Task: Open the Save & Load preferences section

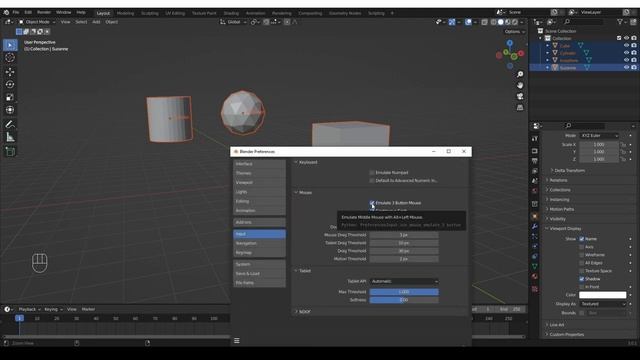Action: click(259, 273)
